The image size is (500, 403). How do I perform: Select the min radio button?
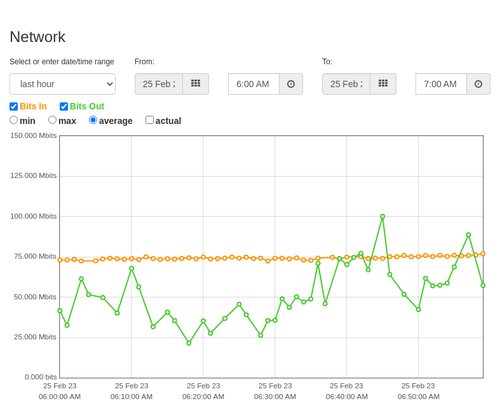click(14, 120)
